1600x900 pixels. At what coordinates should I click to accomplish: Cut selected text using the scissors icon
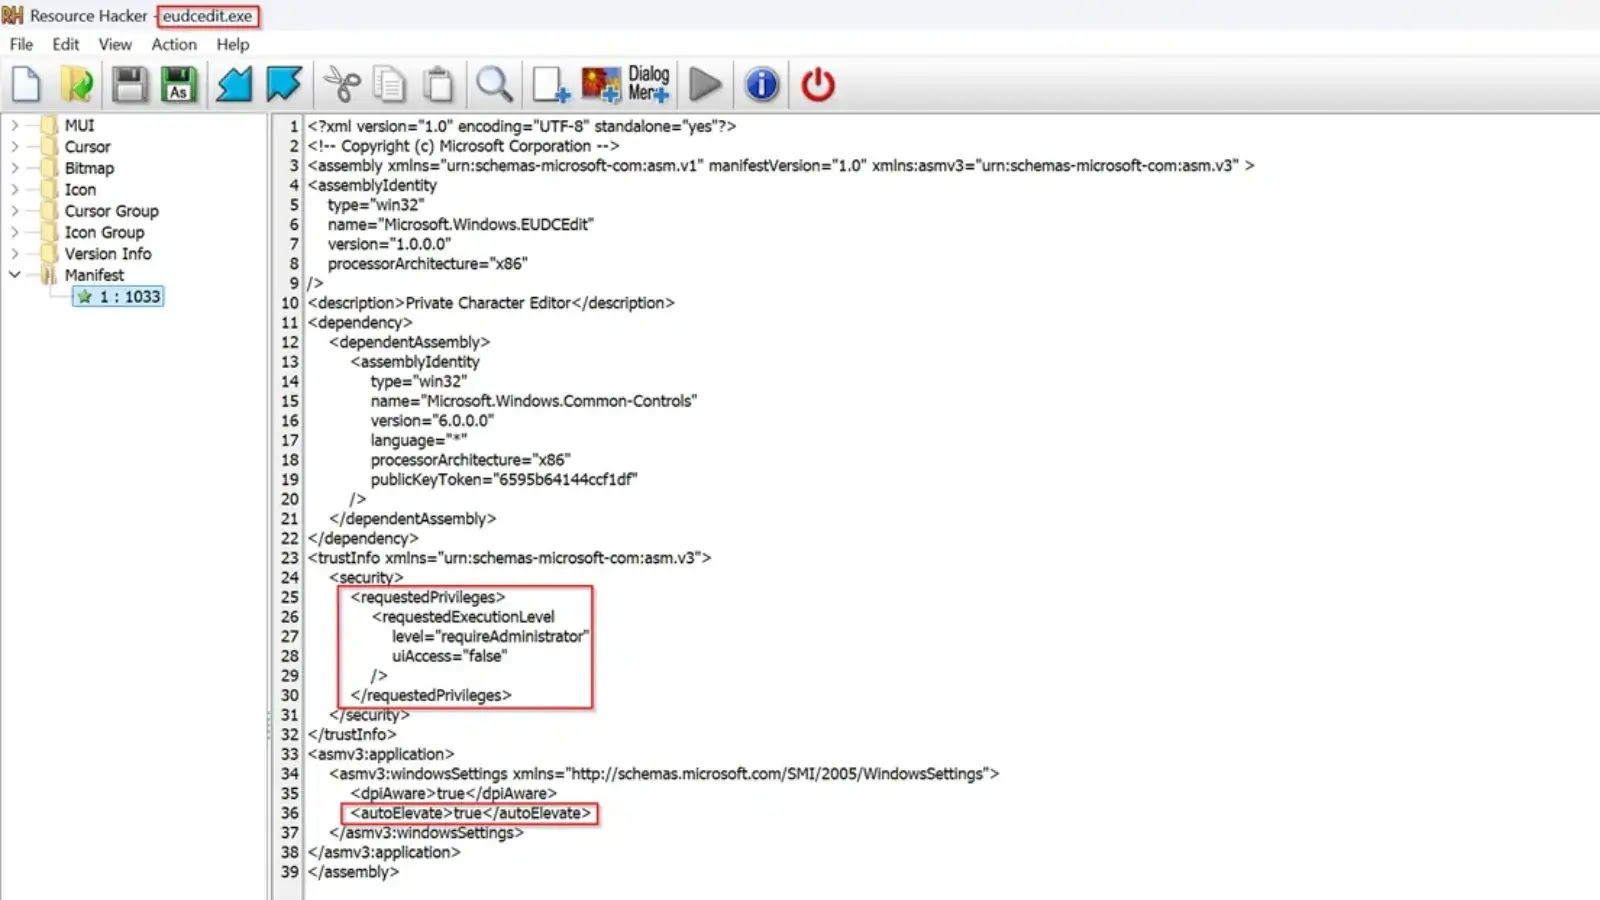[340, 84]
